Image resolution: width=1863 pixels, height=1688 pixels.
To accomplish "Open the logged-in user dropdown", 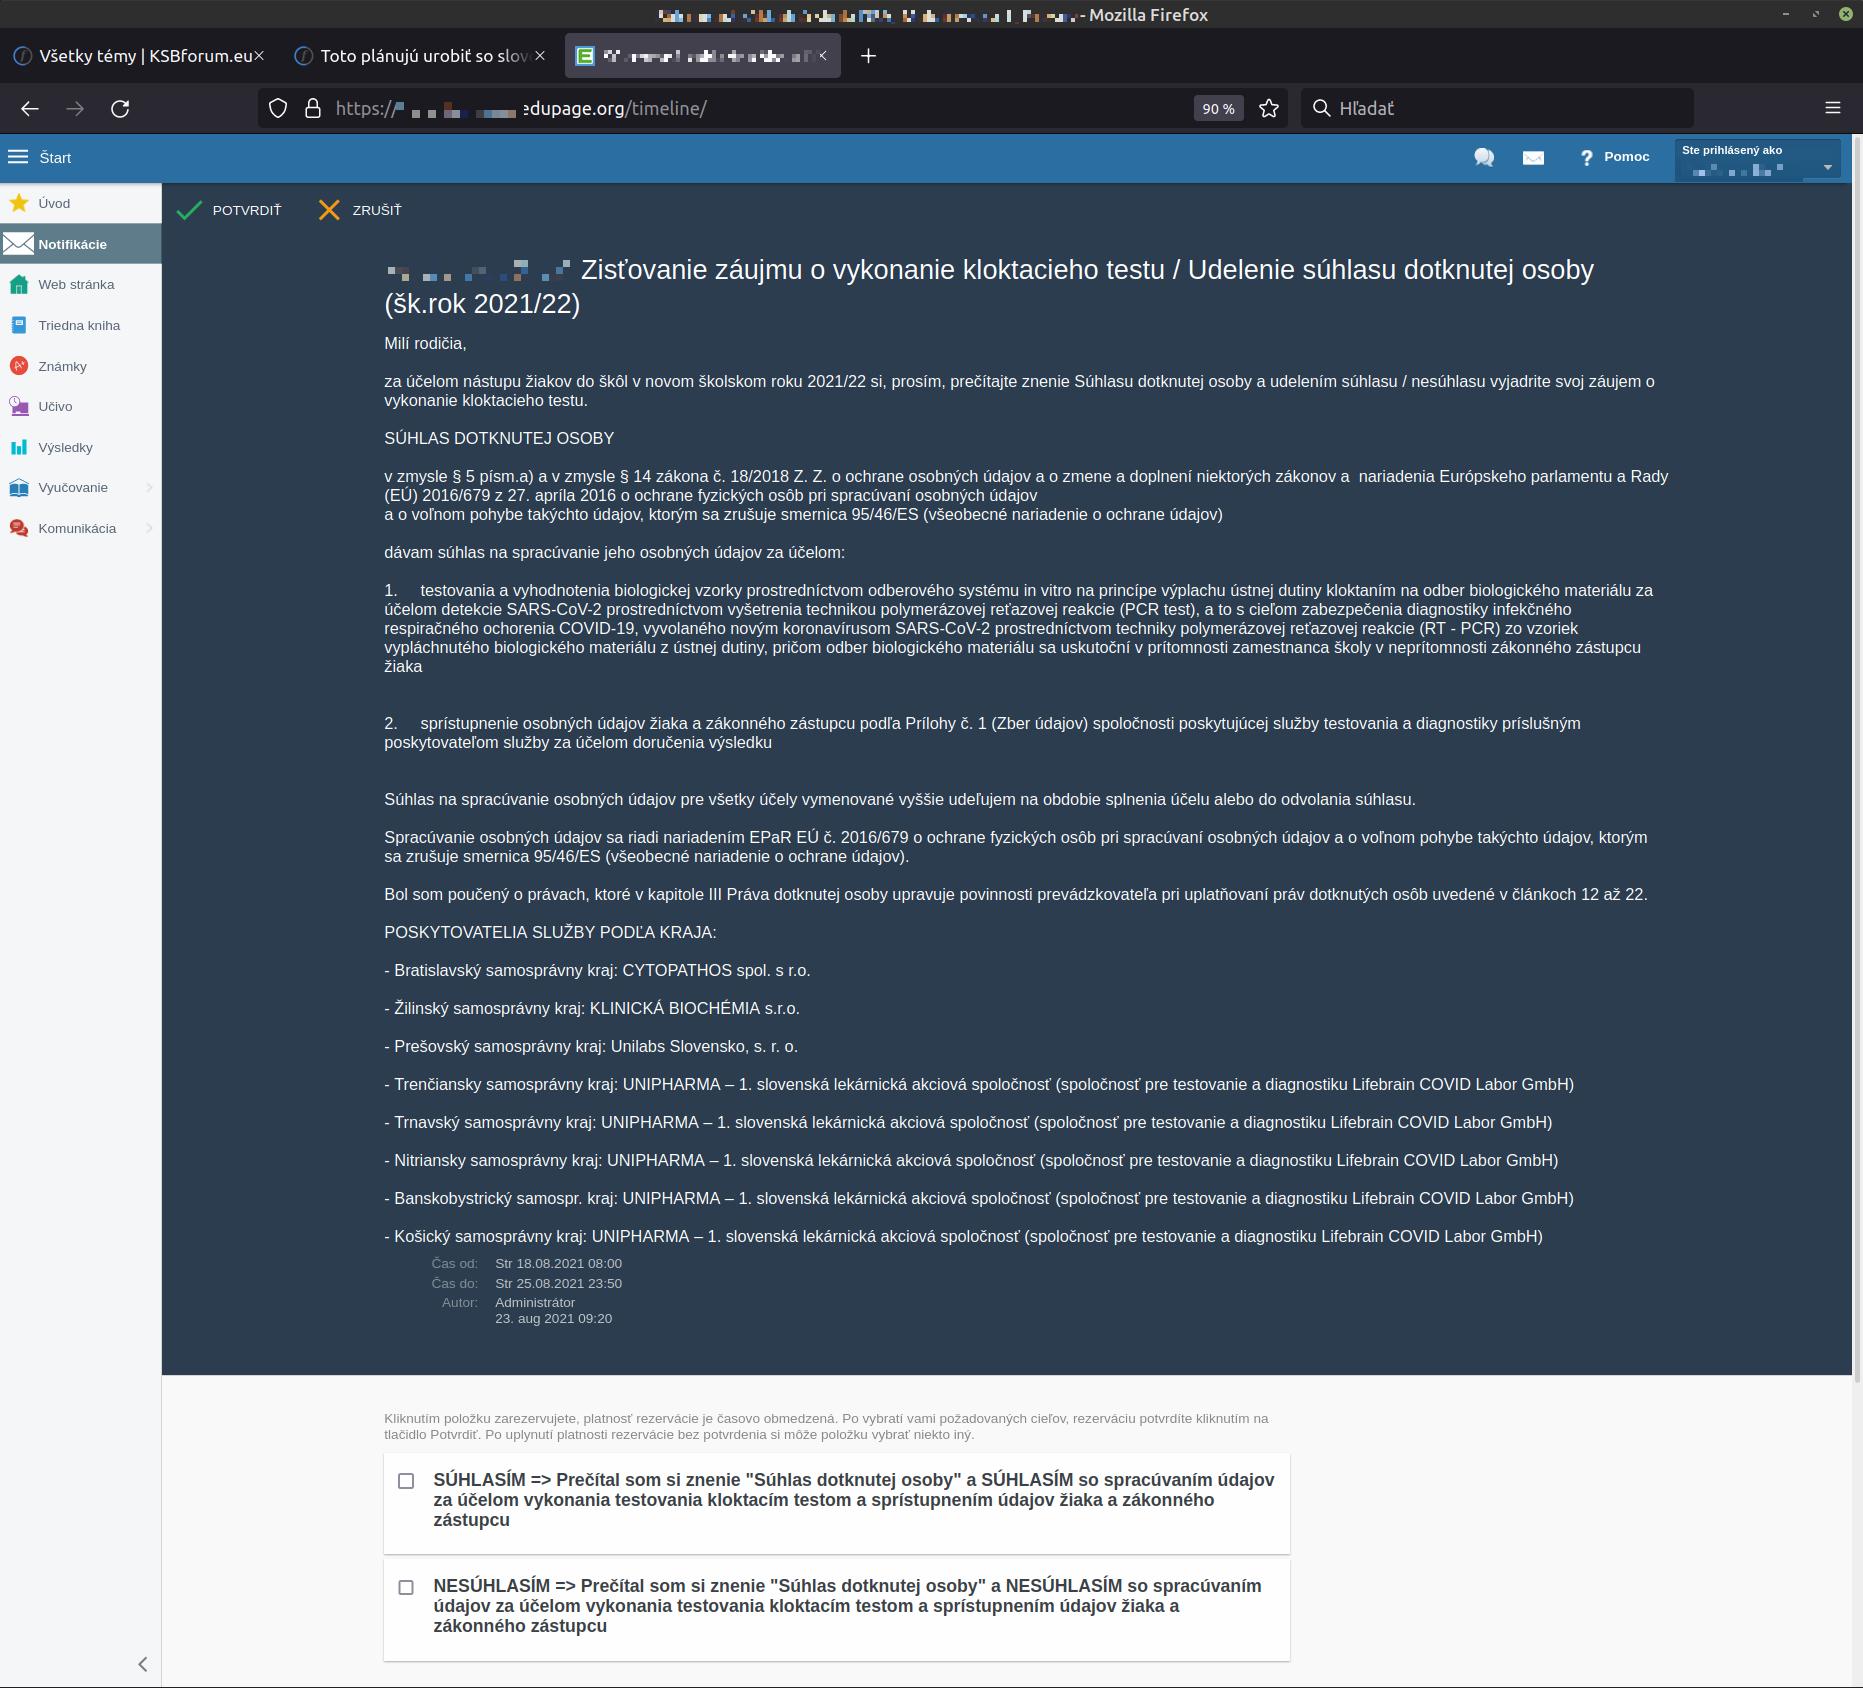I will tap(1827, 167).
